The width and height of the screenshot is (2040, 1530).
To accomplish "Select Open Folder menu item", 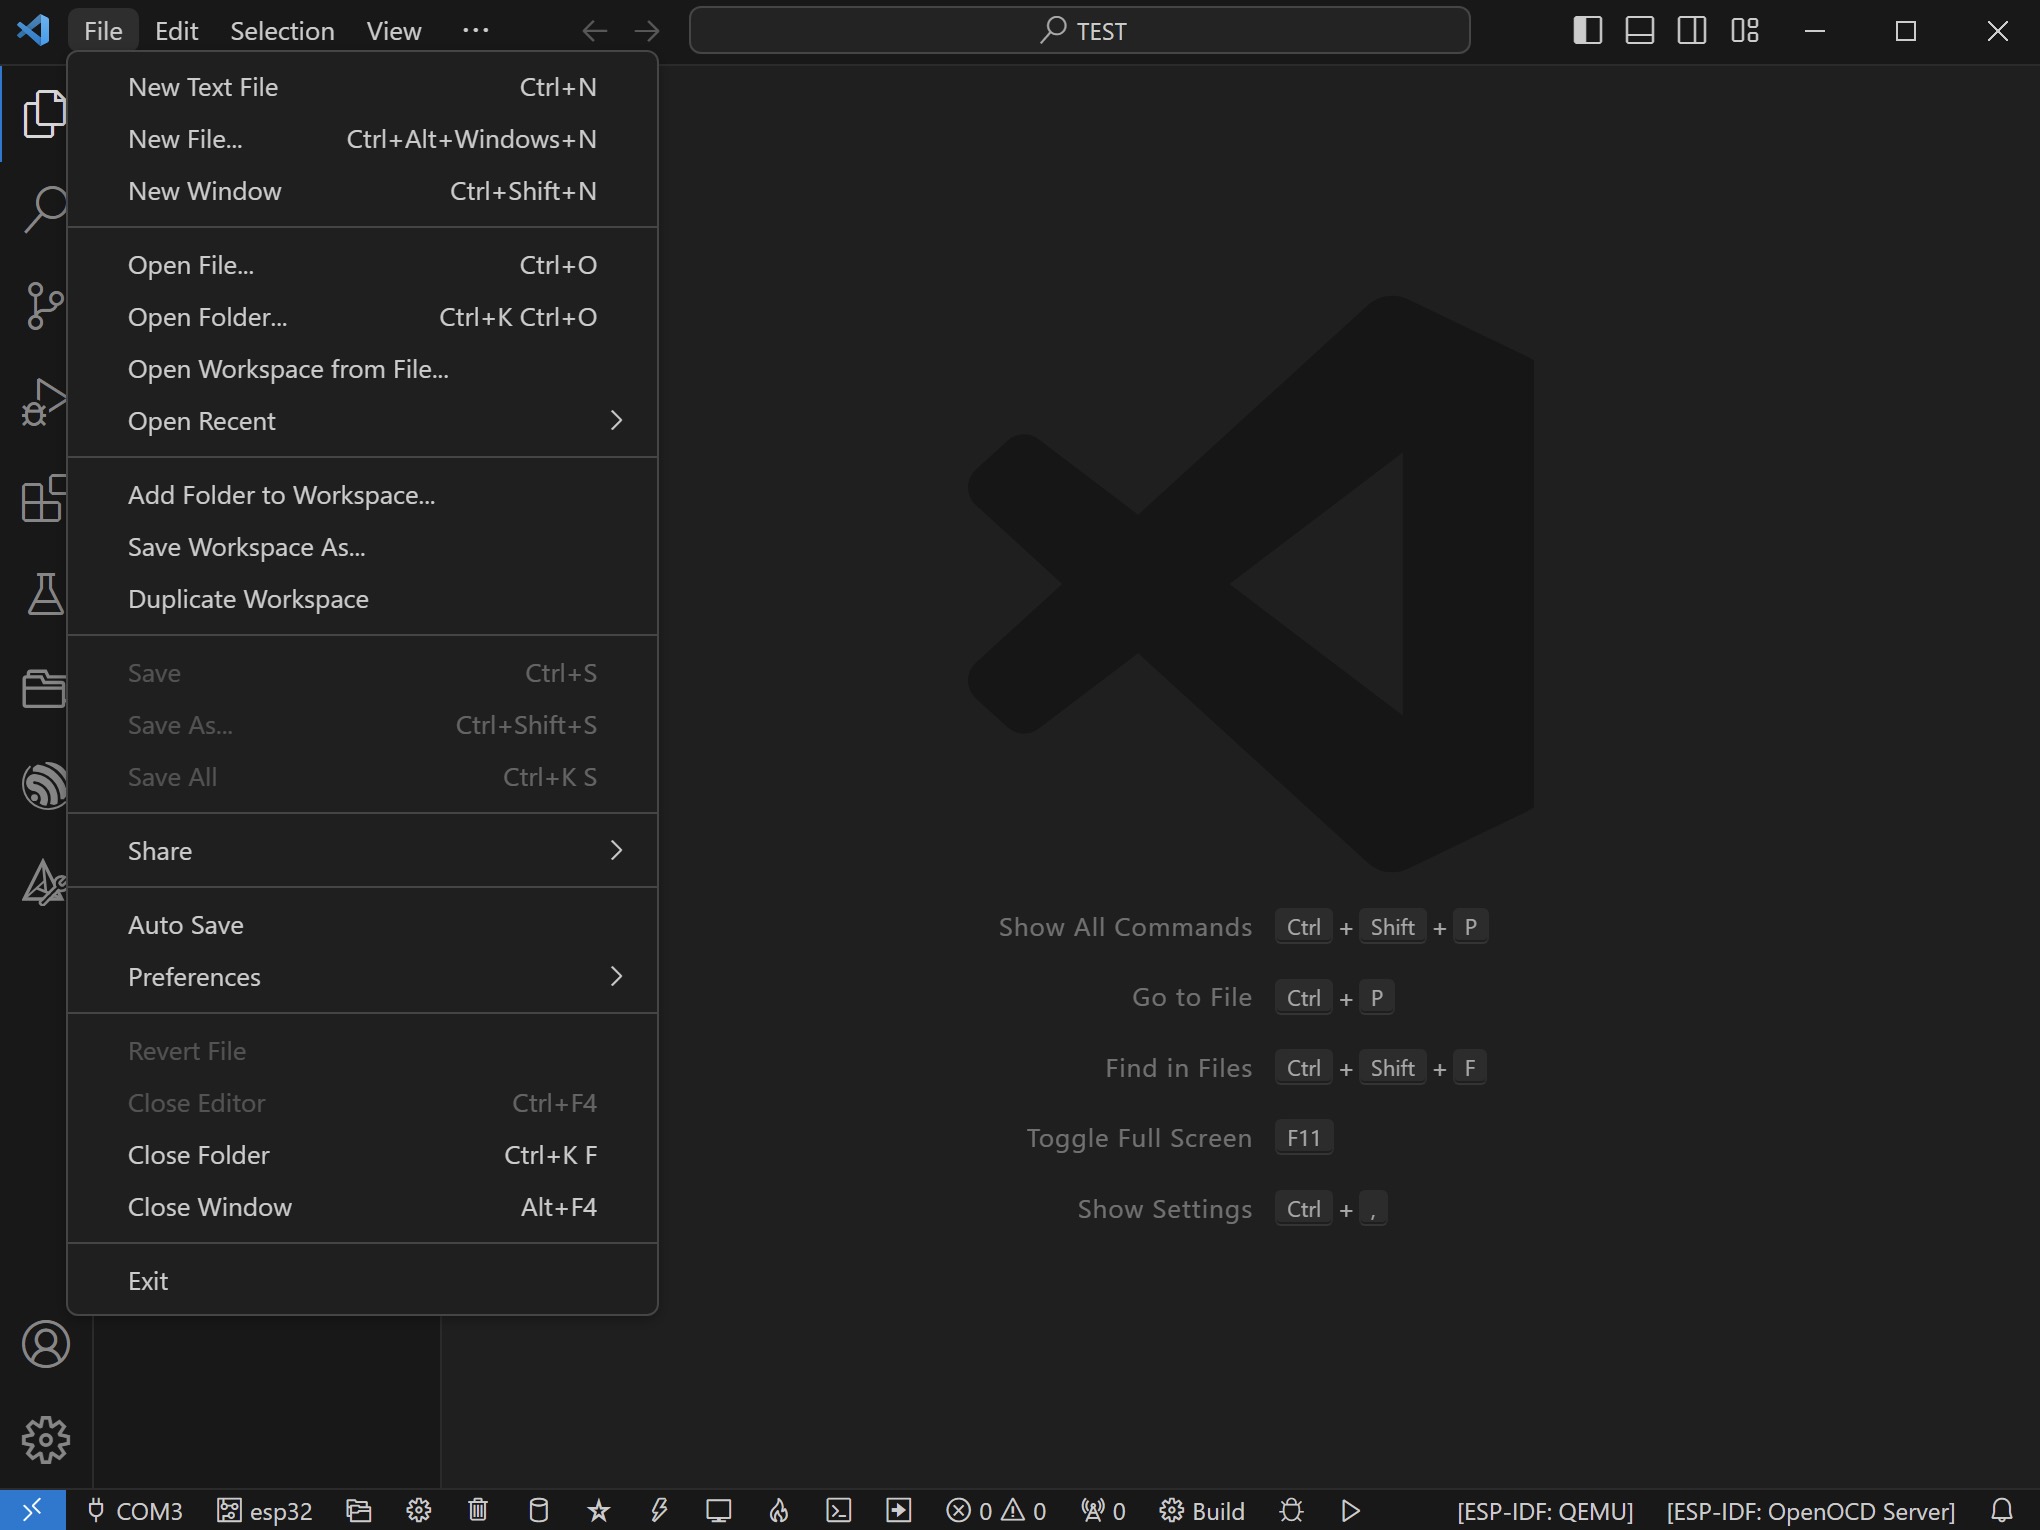I will click(207, 315).
